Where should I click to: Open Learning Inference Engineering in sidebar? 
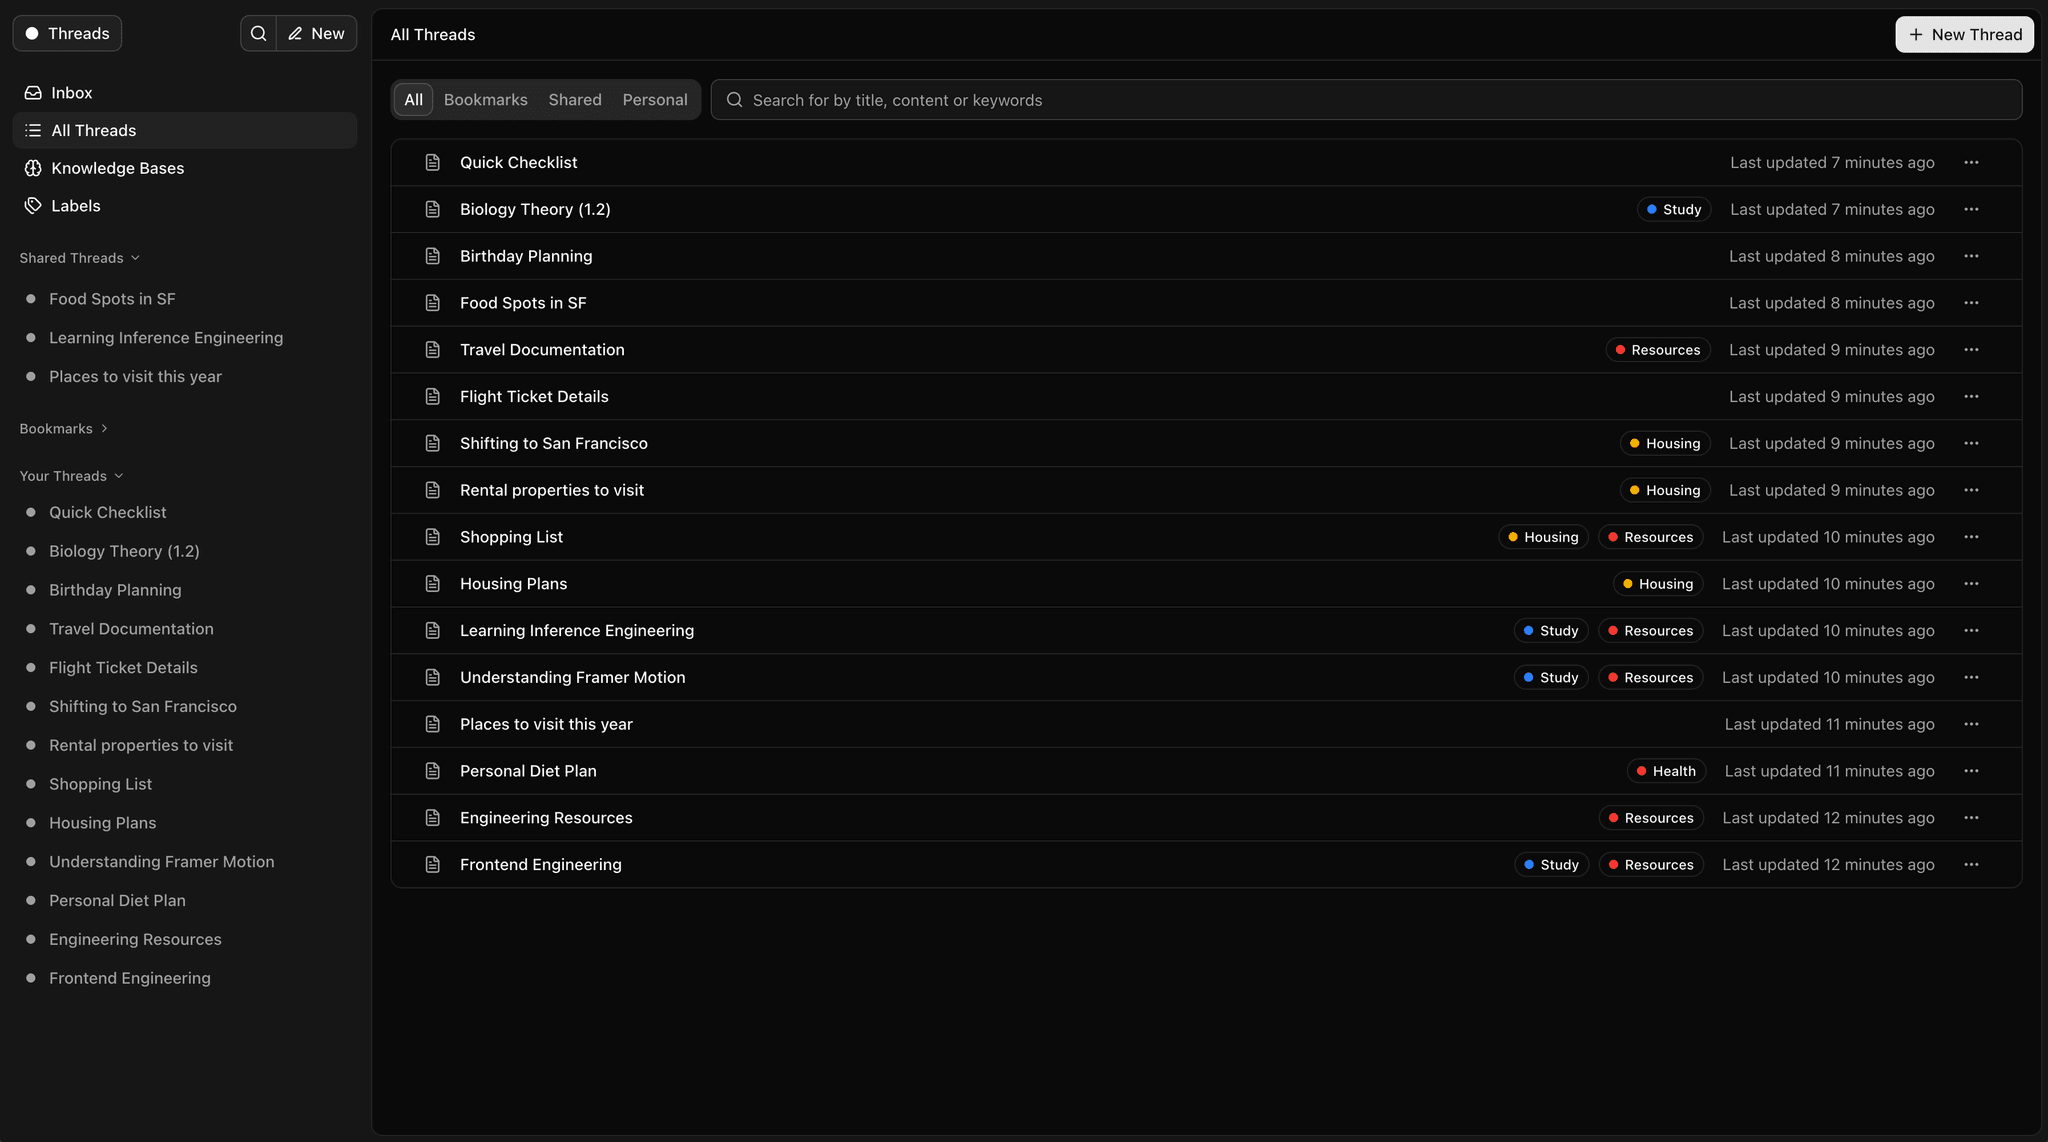point(166,338)
